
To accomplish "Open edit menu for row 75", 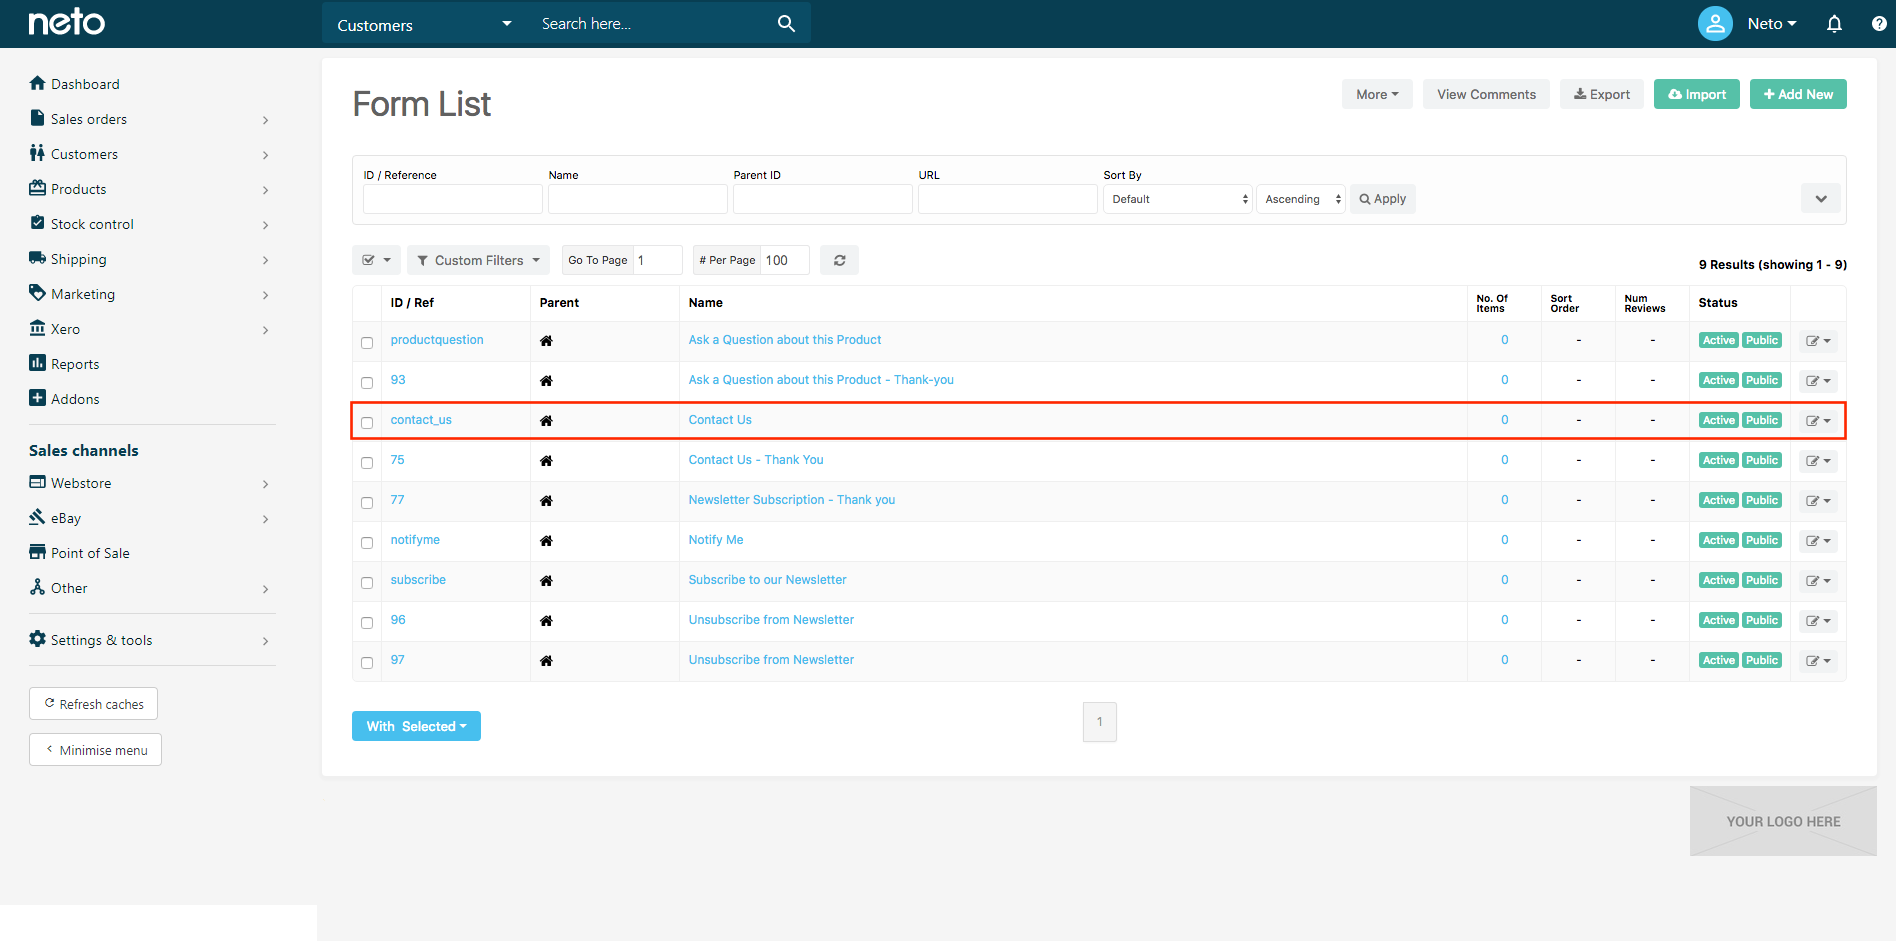I will (x=1818, y=461).
